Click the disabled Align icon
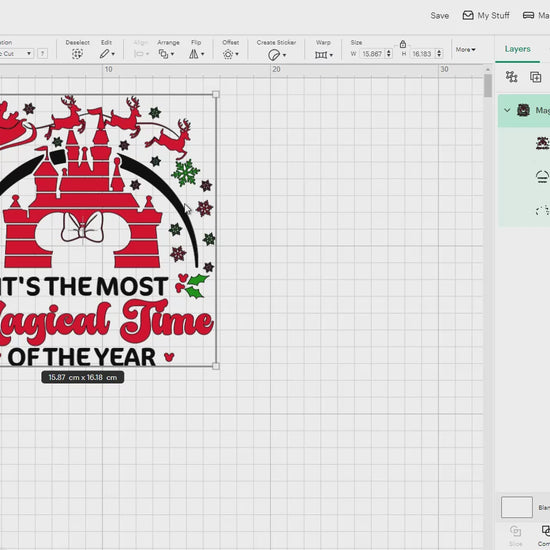550x550 pixels. [x=139, y=54]
